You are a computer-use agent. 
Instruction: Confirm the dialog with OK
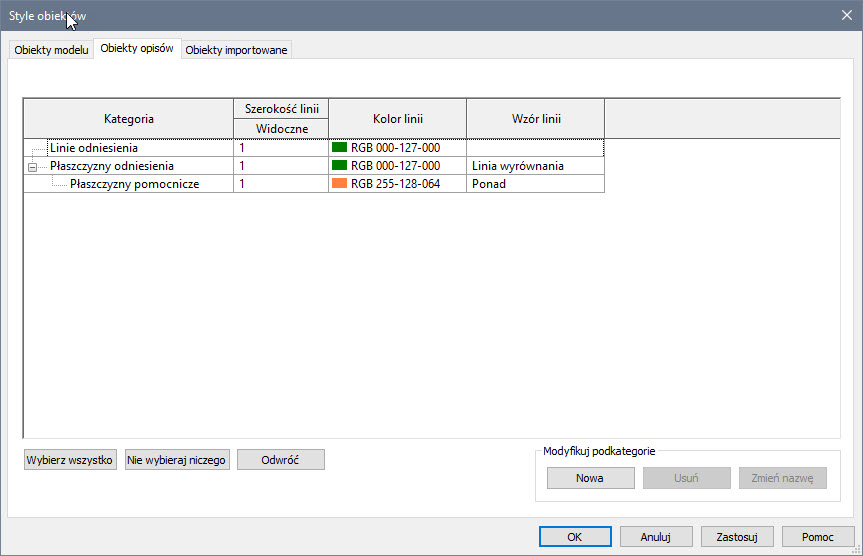click(574, 536)
